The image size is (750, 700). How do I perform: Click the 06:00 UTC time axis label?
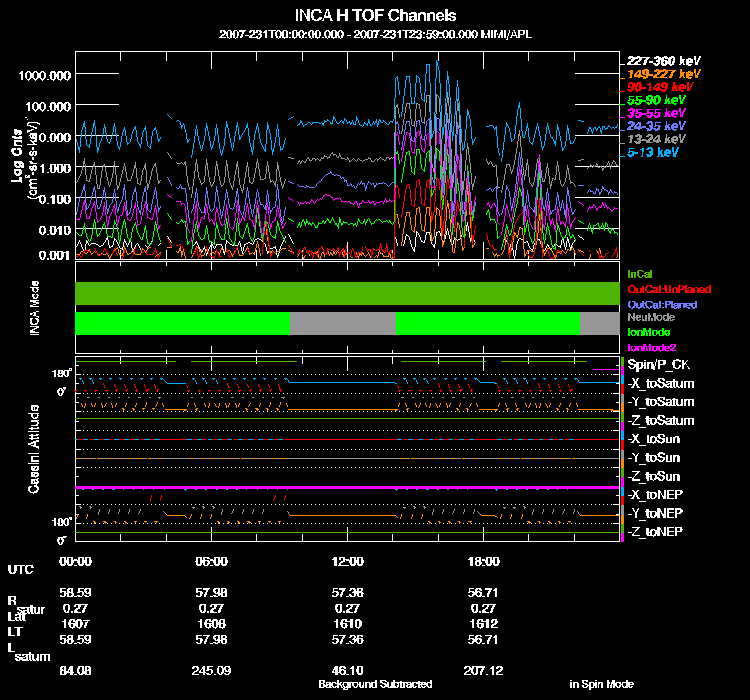tap(211, 561)
